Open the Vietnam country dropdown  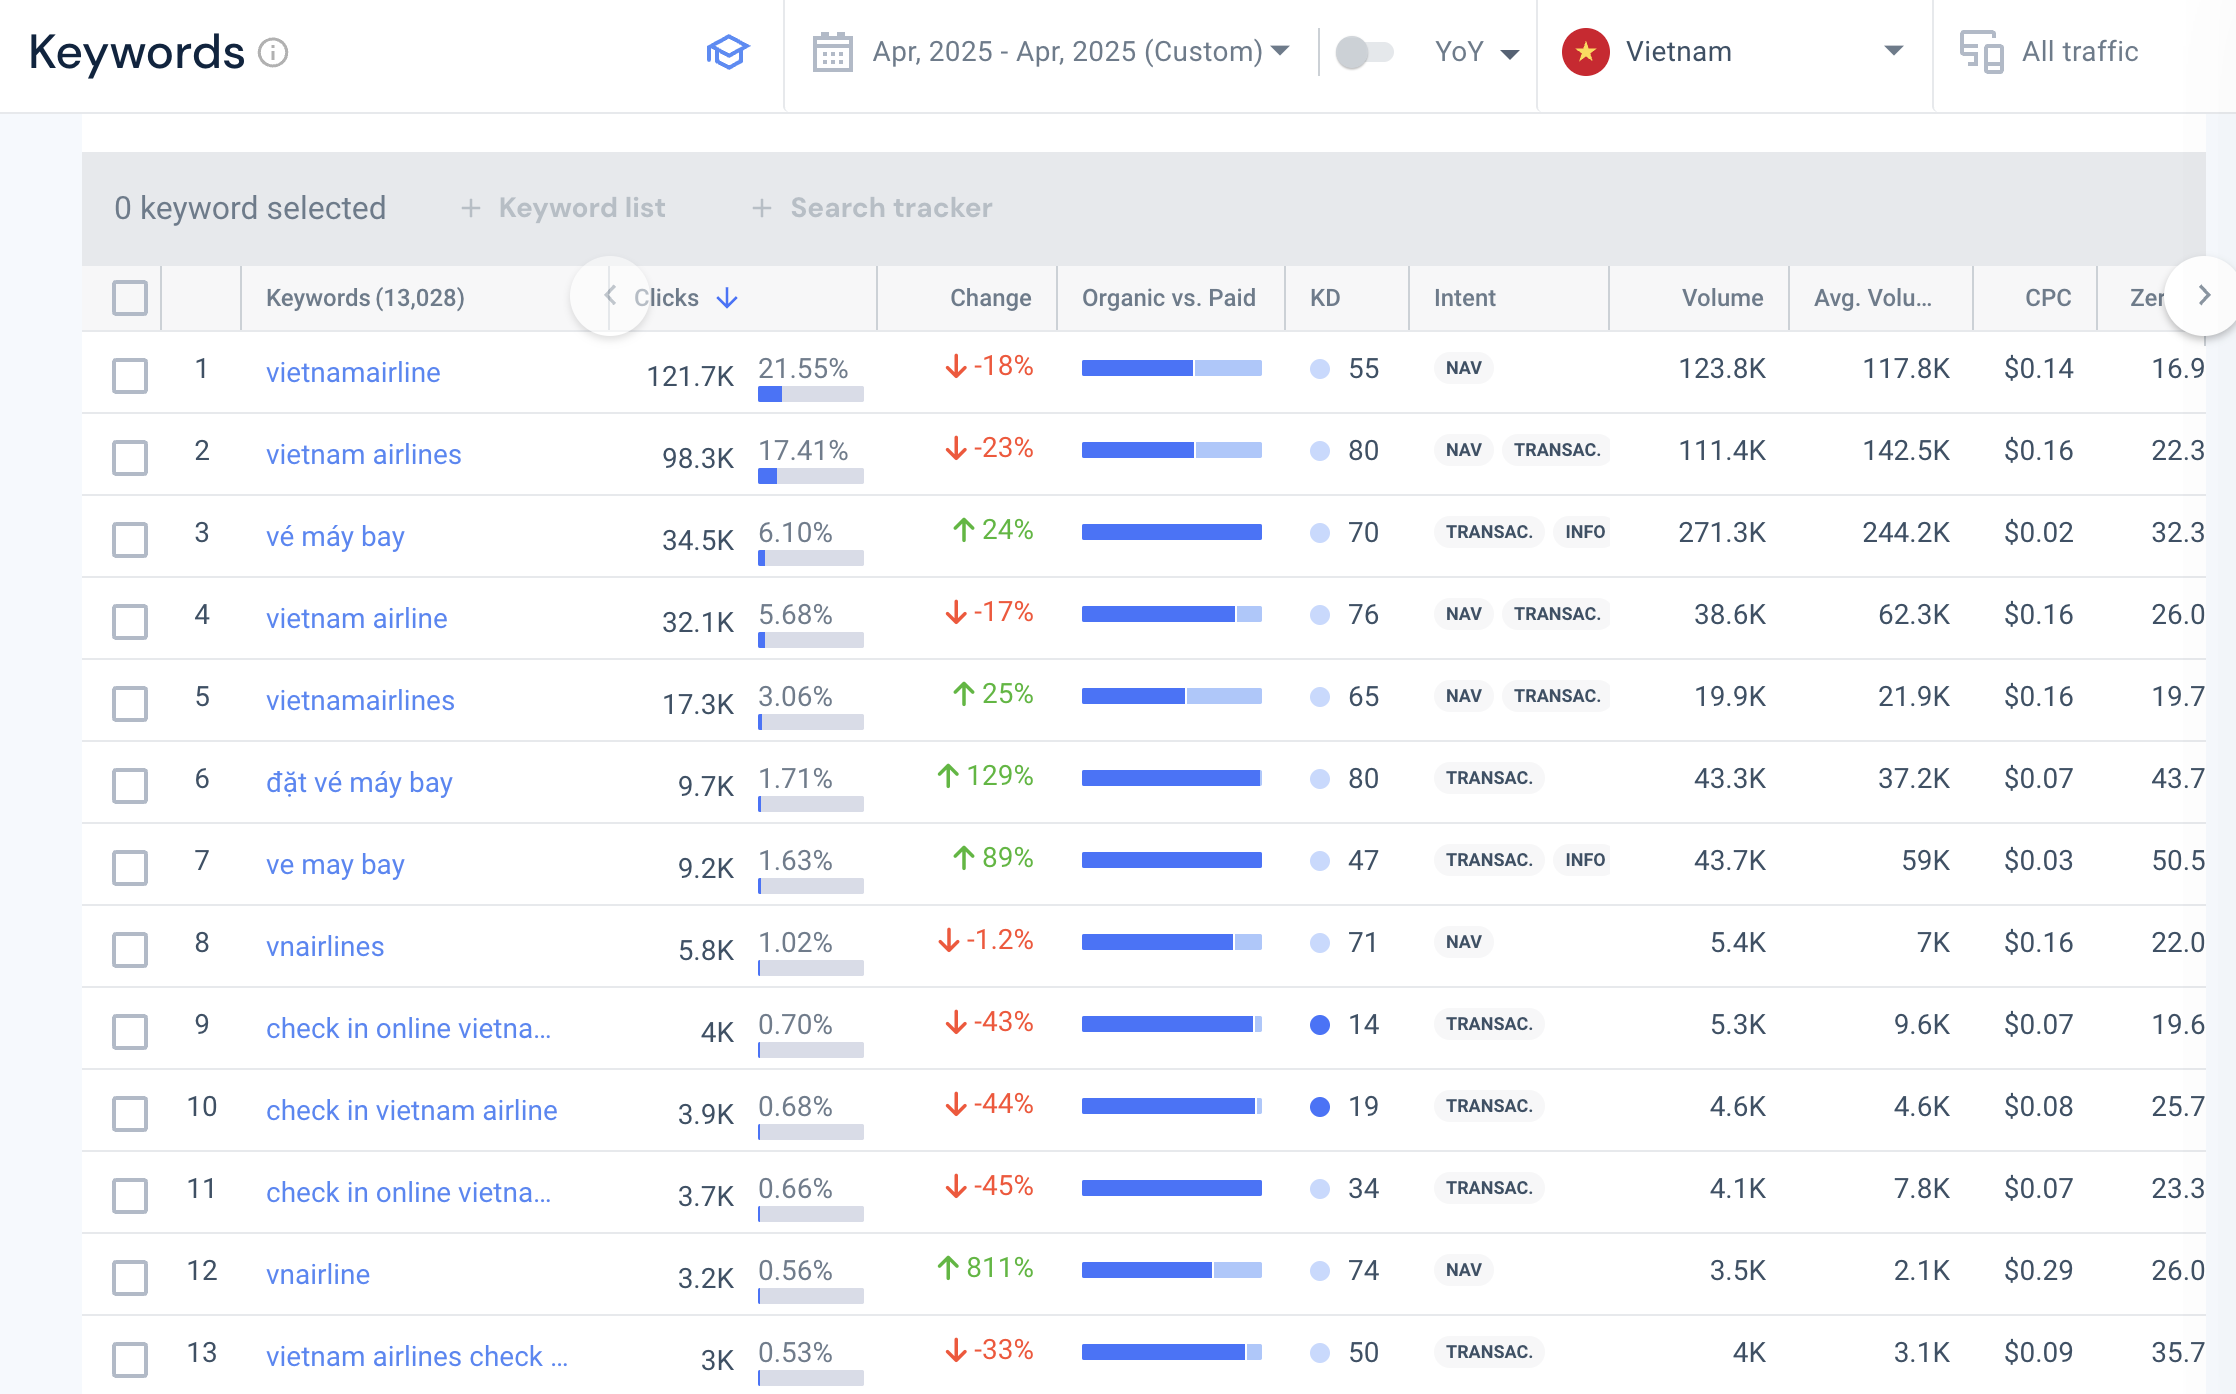click(1734, 52)
